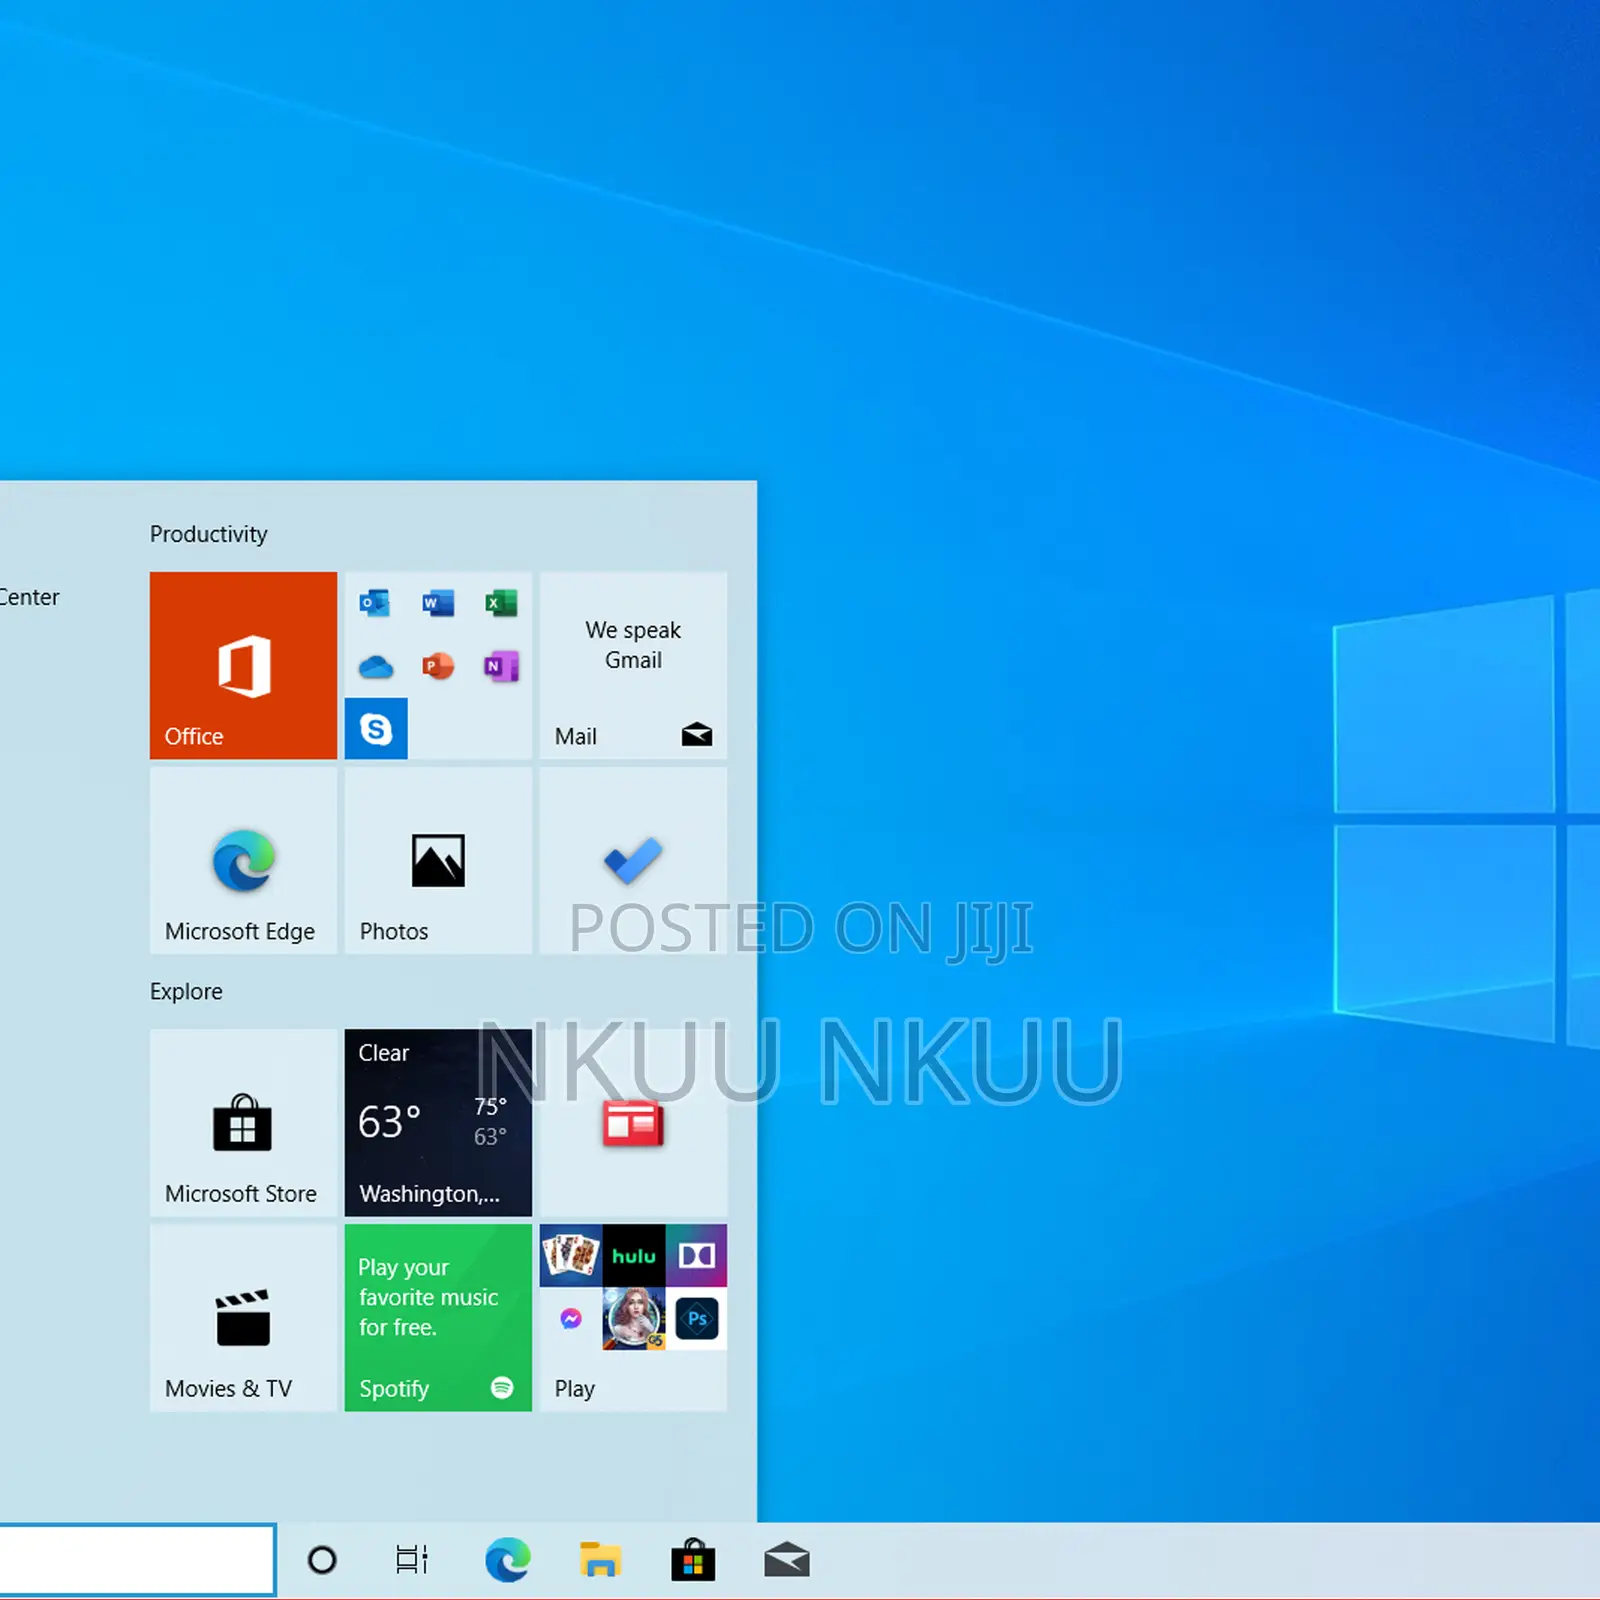This screenshot has width=1600, height=1600.
Task: Expand the Play folder by its label
Action: [x=575, y=1388]
